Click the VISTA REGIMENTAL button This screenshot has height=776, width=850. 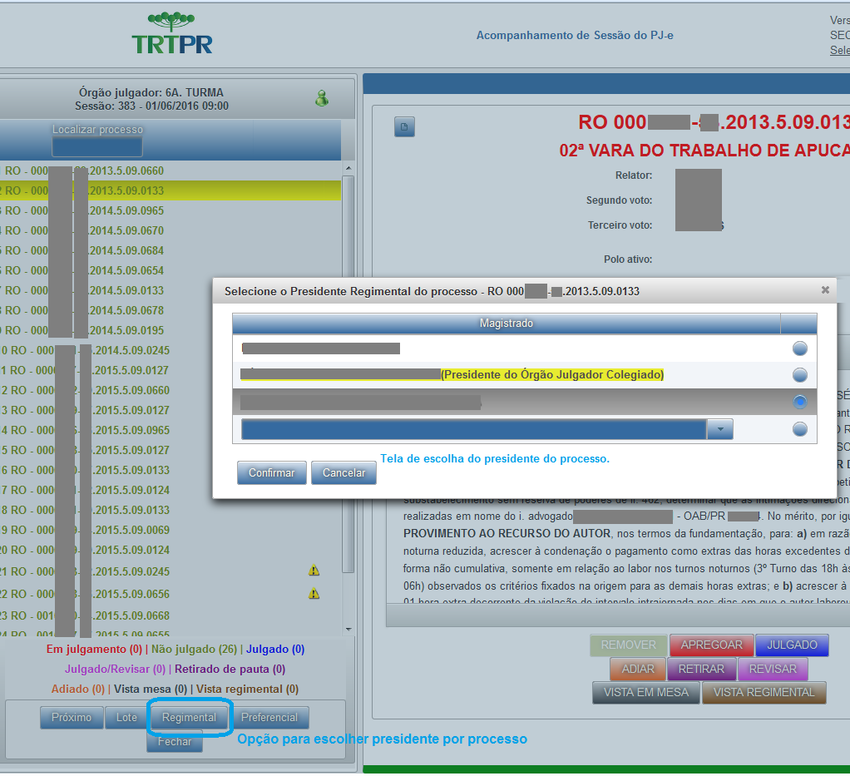pos(764,692)
